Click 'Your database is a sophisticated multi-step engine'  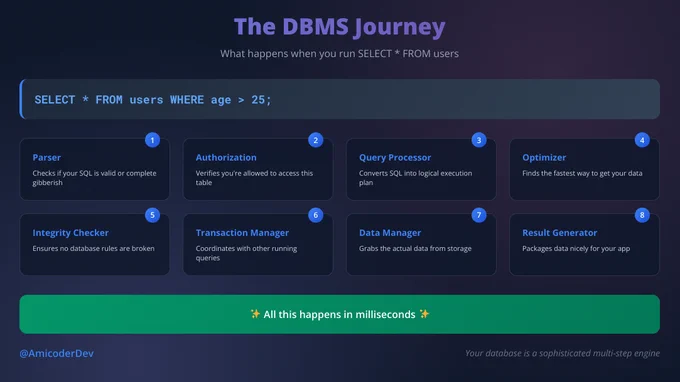(x=562, y=353)
